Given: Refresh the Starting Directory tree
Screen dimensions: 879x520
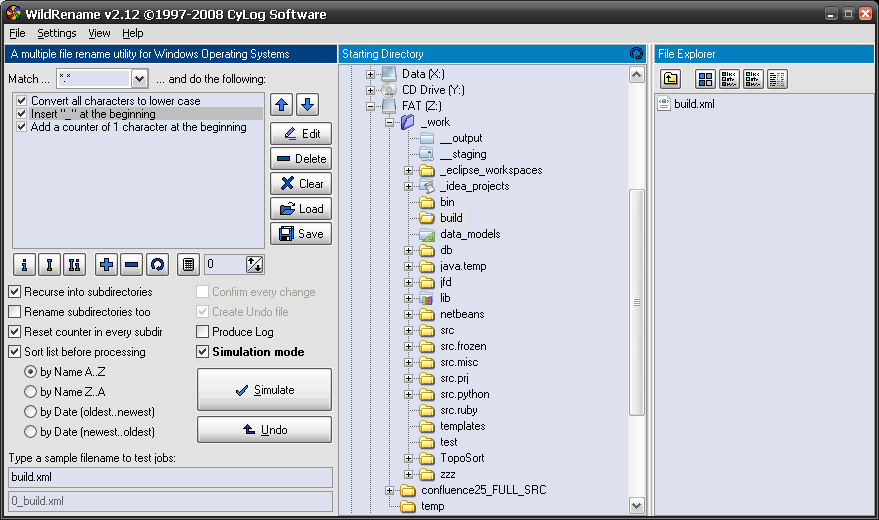Looking at the screenshot, I should coord(636,54).
